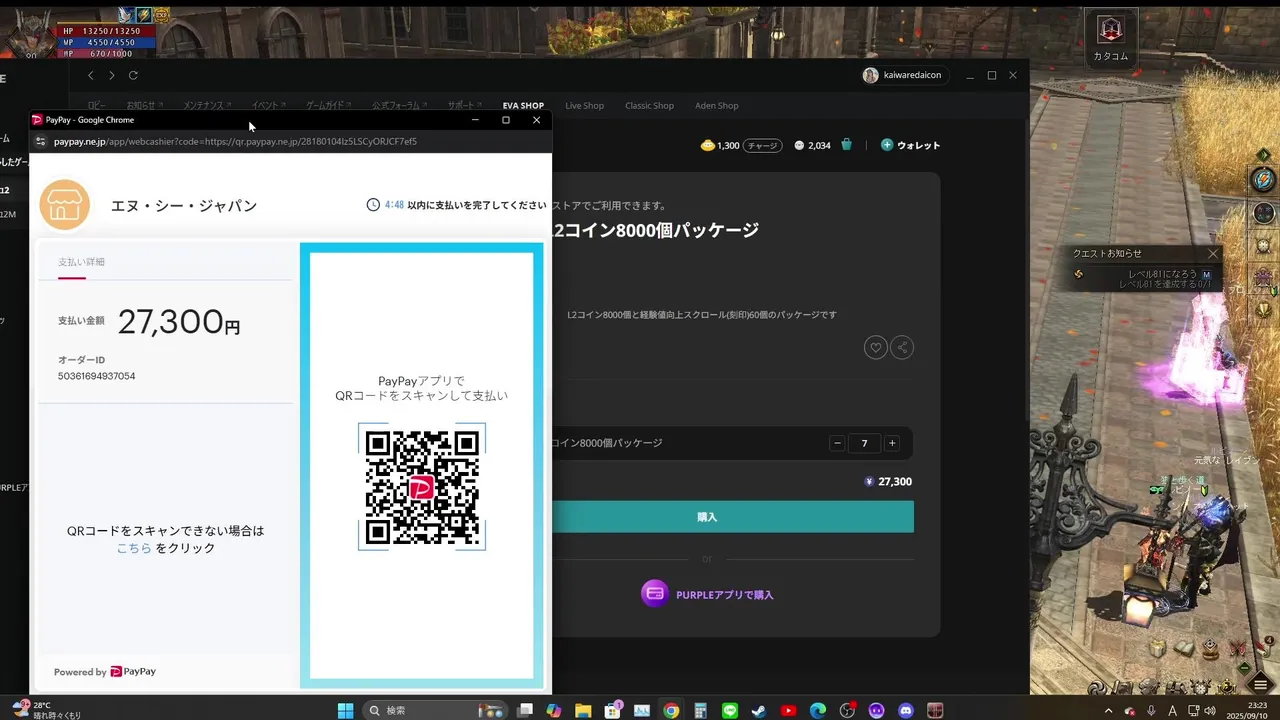Open Discord from the taskbar
1280x720 pixels.
pyautogui.click(x=906, y=710)
